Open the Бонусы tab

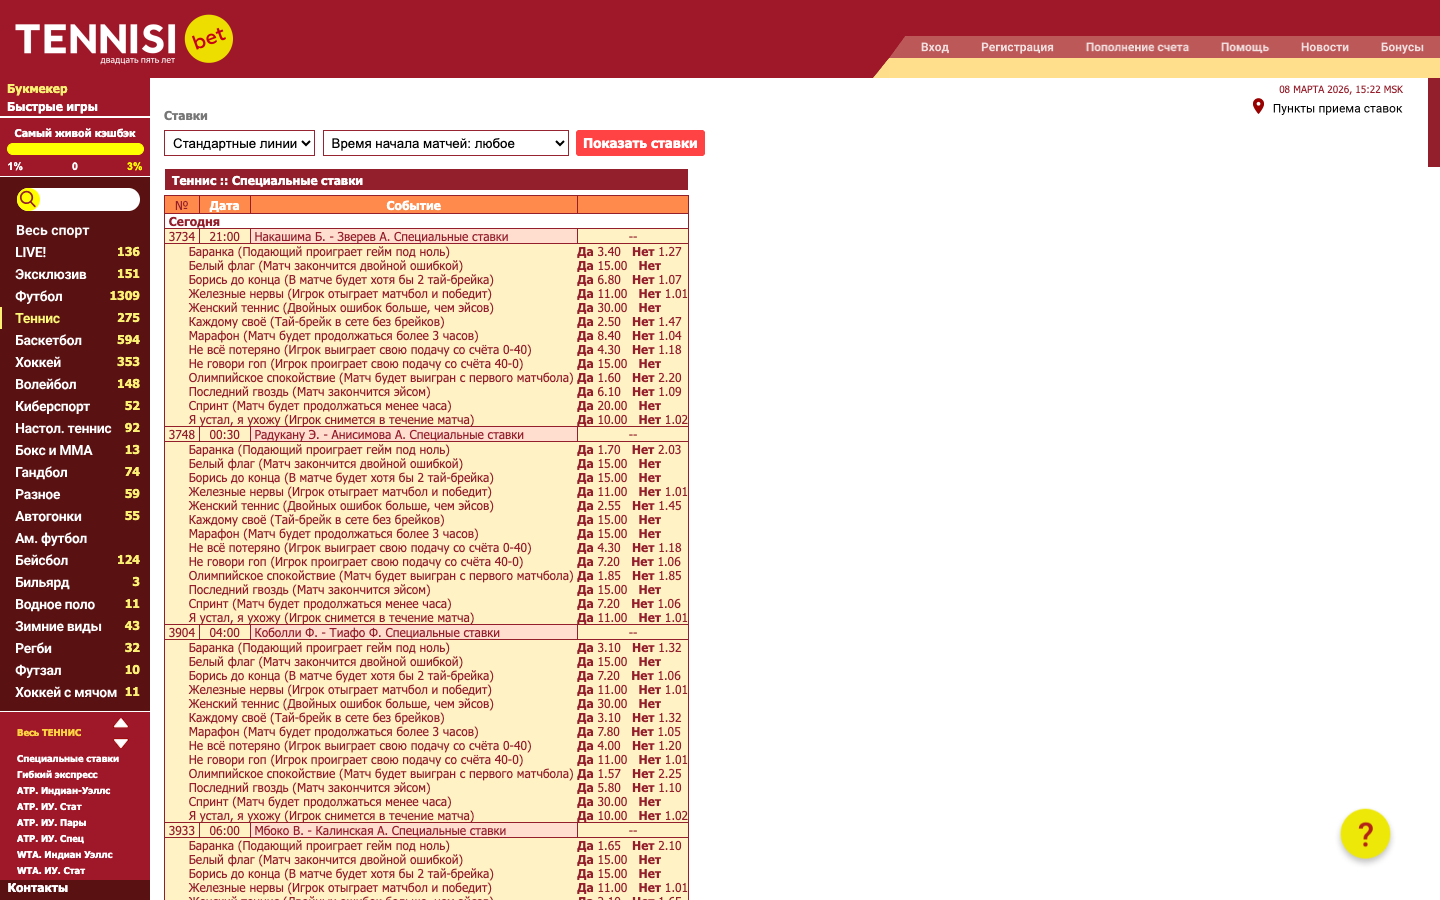[x=1401, y=47]
